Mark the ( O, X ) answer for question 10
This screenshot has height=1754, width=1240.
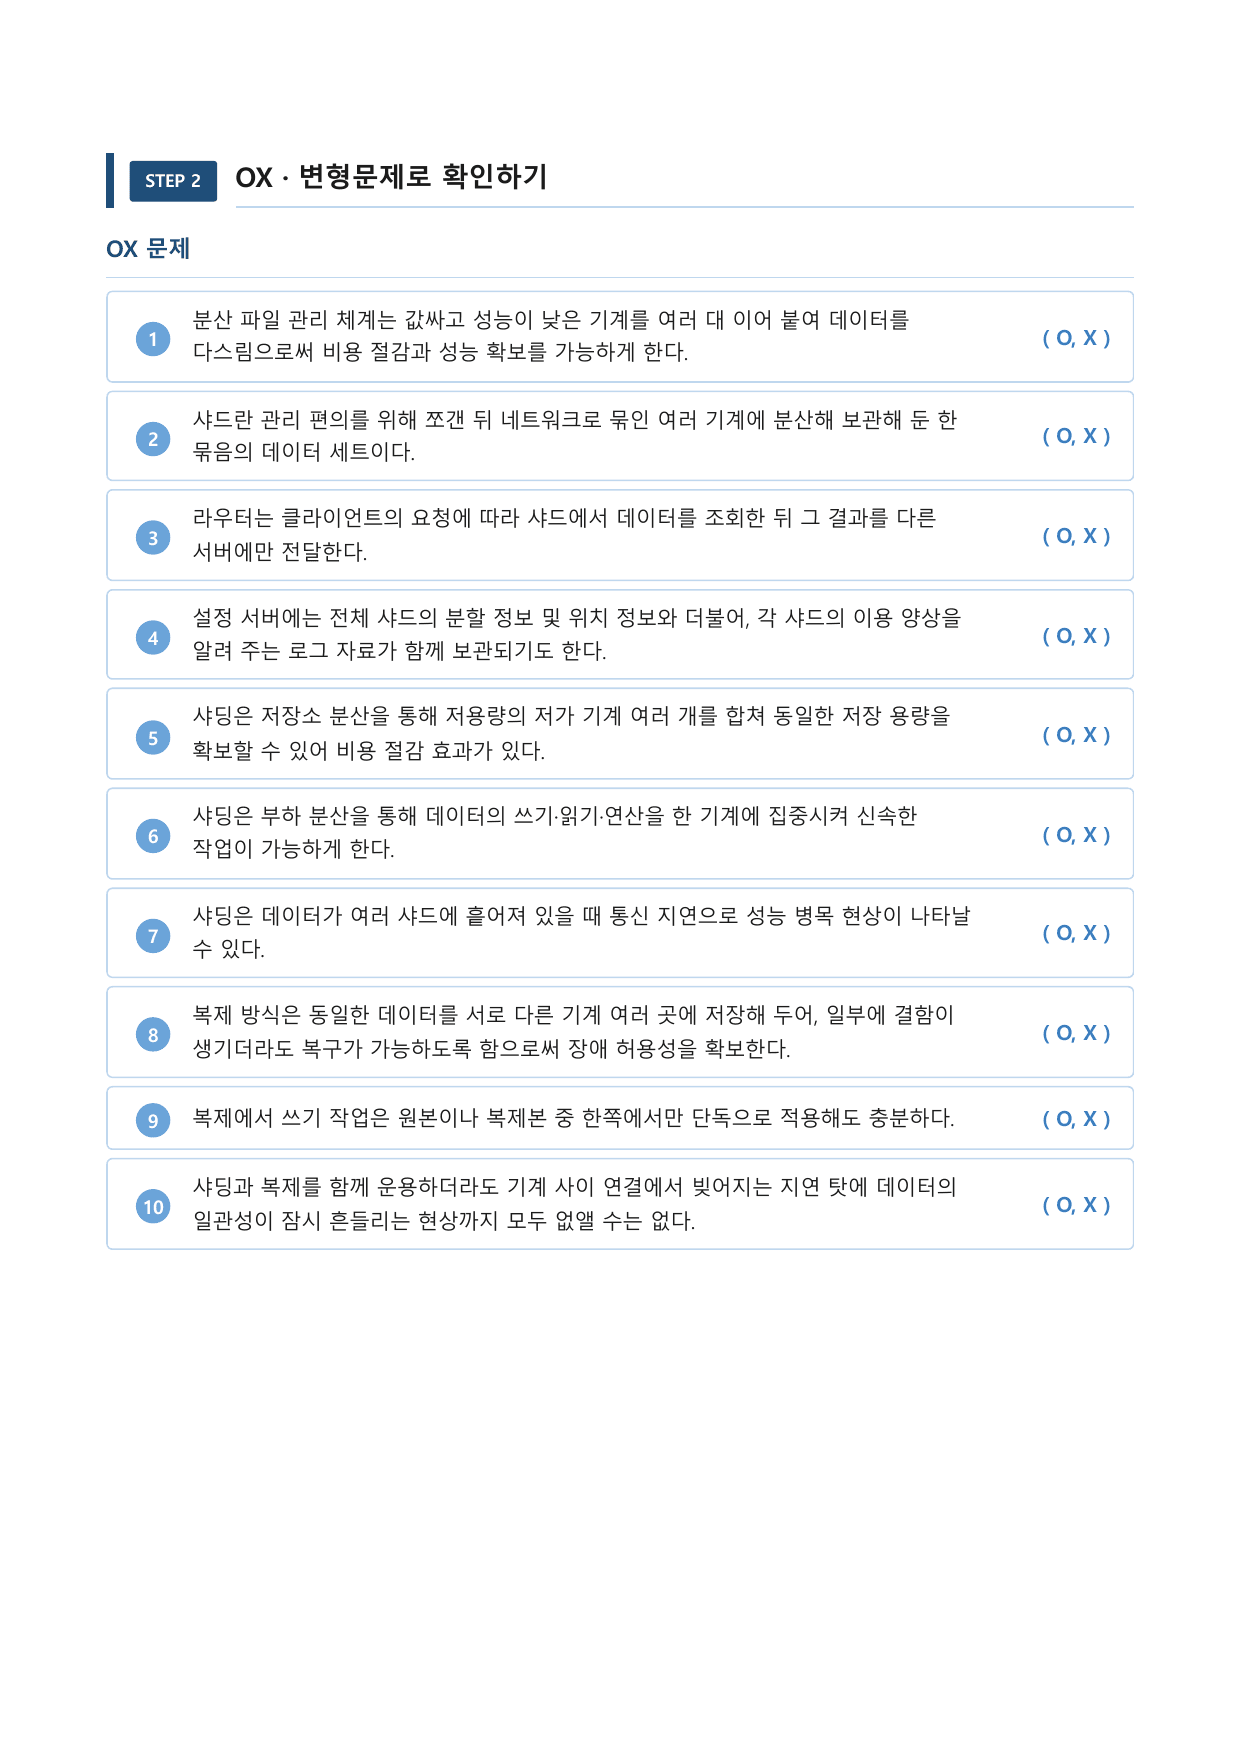pyautogui.click(x=1076, y=1205)
